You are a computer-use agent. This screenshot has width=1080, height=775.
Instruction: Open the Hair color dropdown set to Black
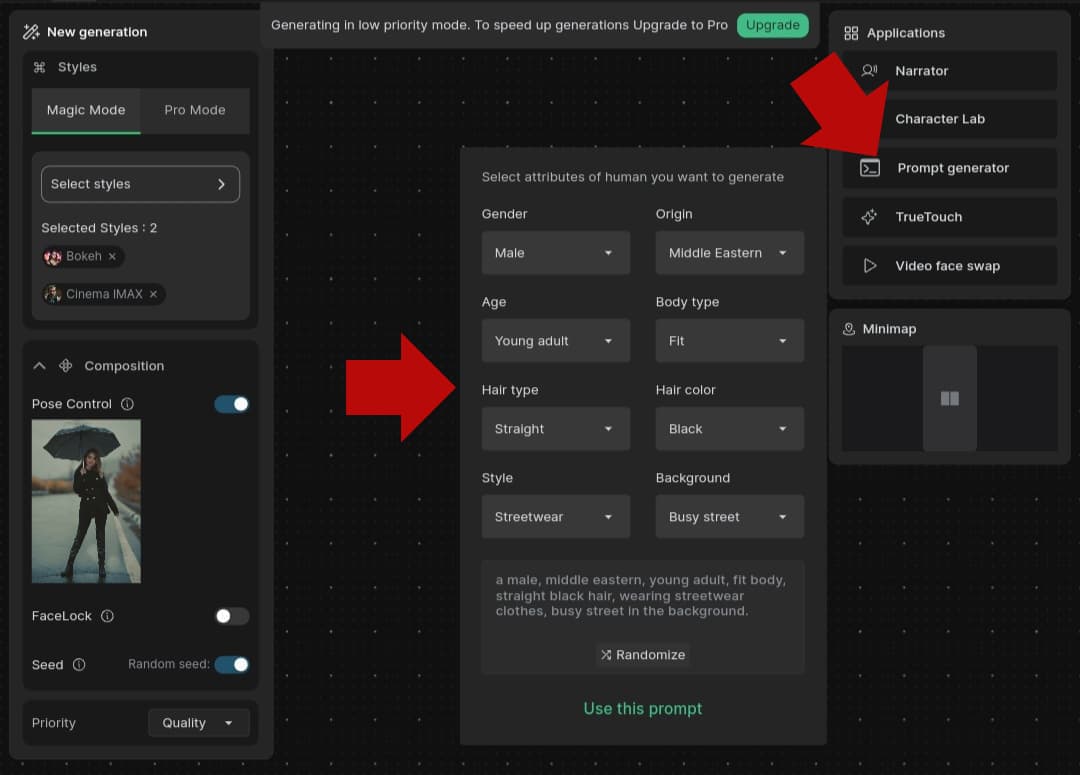pos(729,428)
